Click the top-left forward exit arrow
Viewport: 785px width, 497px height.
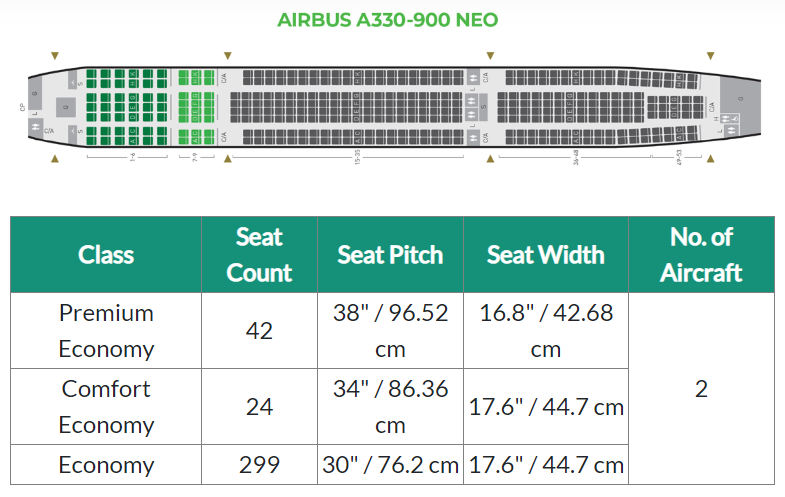click(x=55, y=56)
